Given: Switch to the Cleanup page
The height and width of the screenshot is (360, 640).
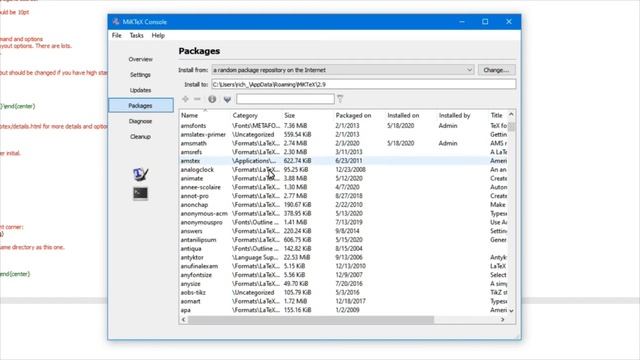Looking at the screenshot, I should tap(140, 137).
